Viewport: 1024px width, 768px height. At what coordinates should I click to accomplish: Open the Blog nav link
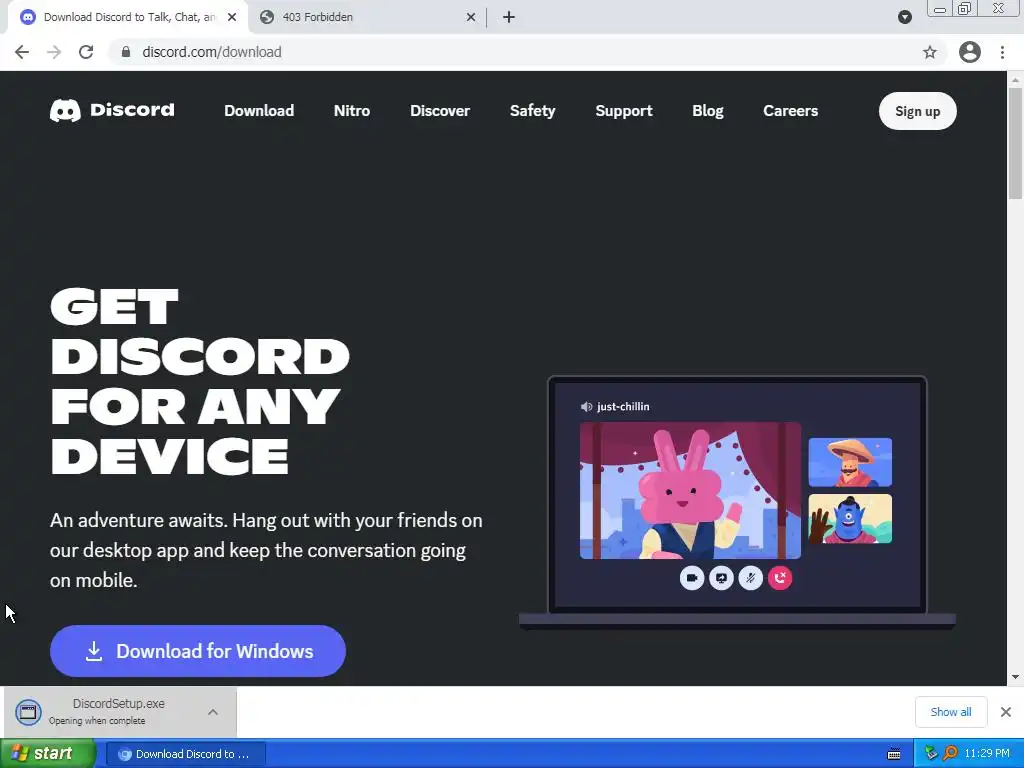[x=708, y=111]
